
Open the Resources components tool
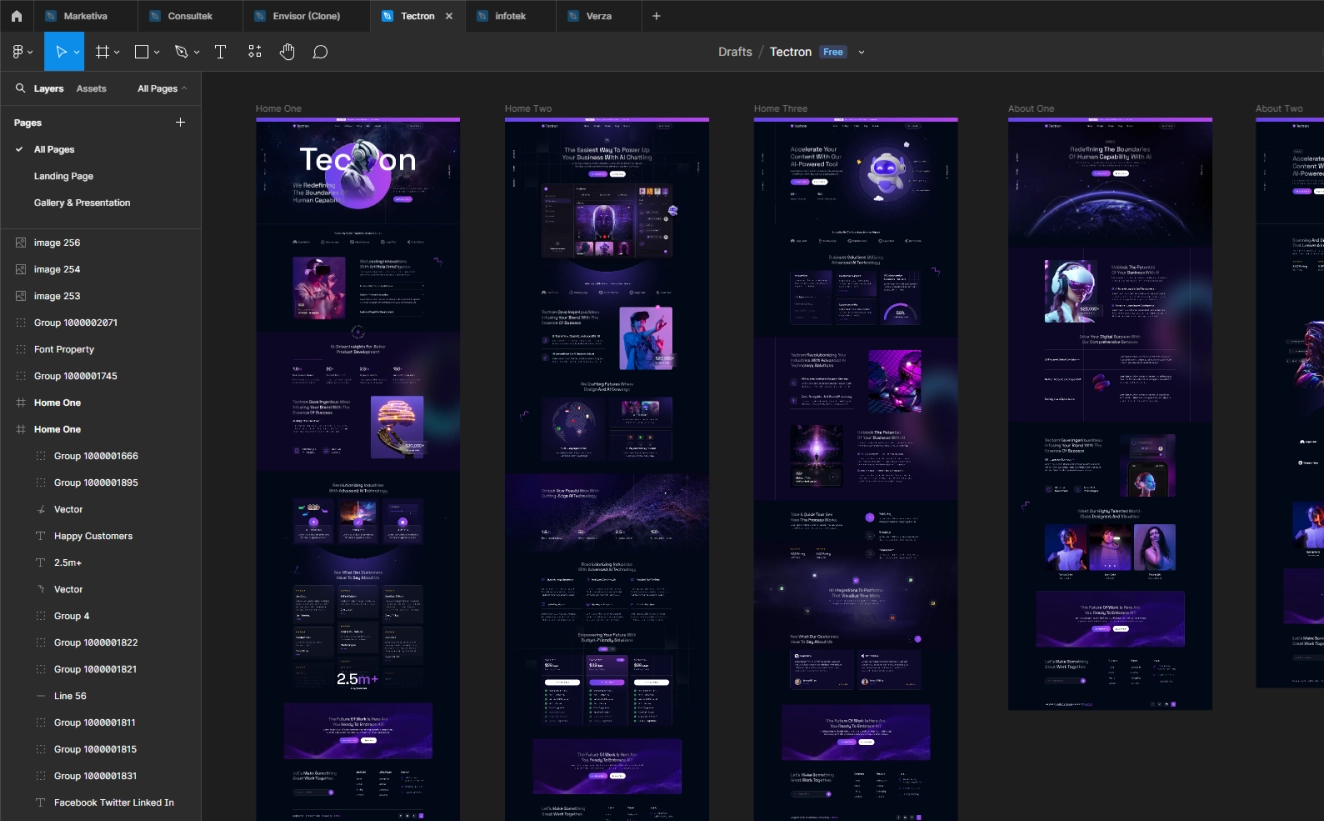coord(255,52)
